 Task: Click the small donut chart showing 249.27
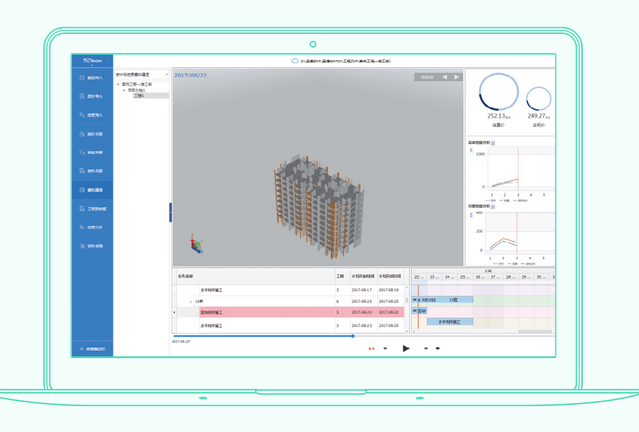click(x=539, y=98)
